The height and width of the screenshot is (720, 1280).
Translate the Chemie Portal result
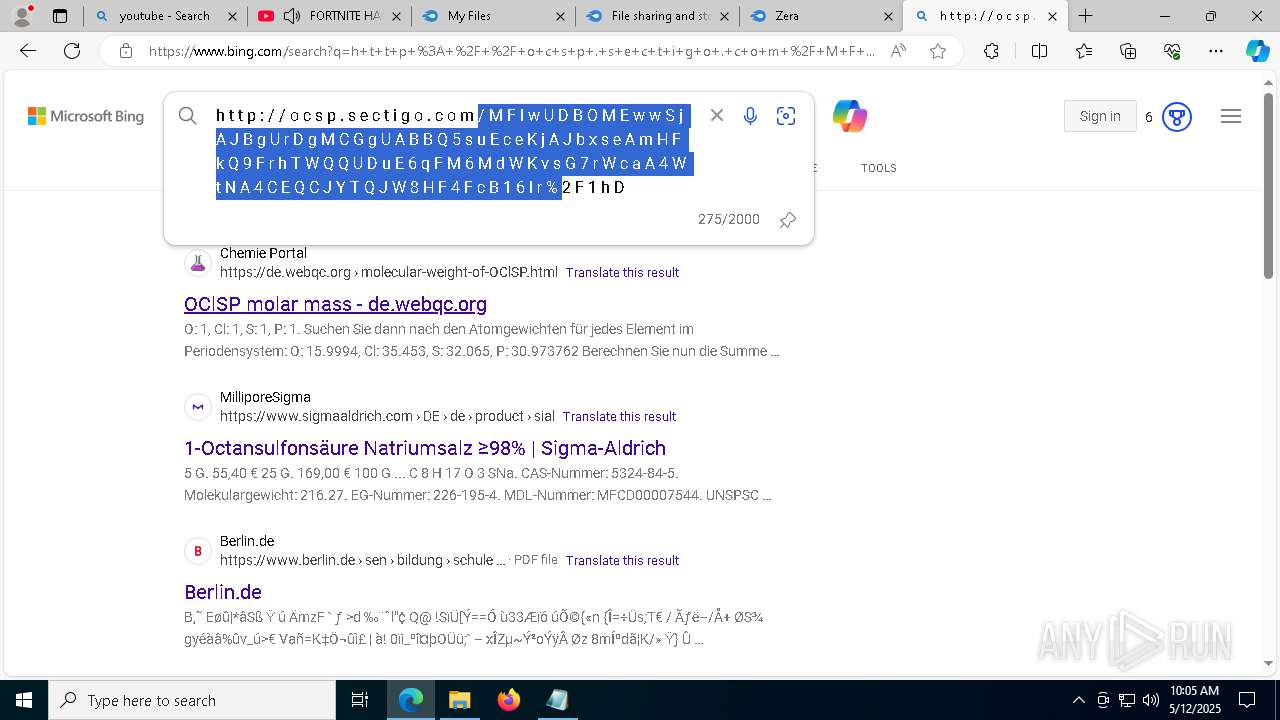(x=622, y=272)
